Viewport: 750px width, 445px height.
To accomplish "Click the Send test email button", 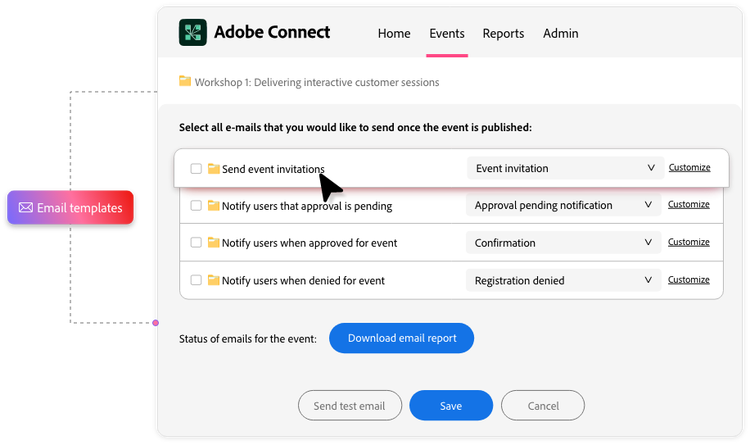I will point(350,406).
